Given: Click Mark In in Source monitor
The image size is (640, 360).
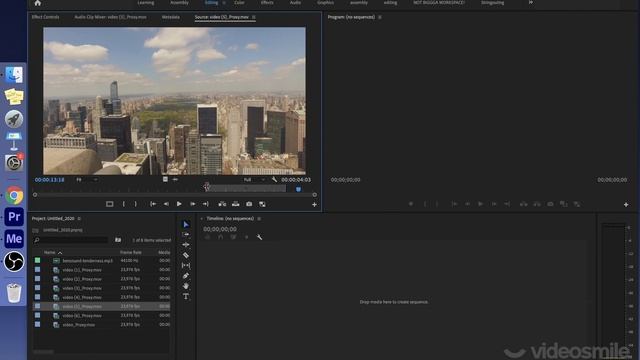Looking at the screenshot, I should click(123, 204).
